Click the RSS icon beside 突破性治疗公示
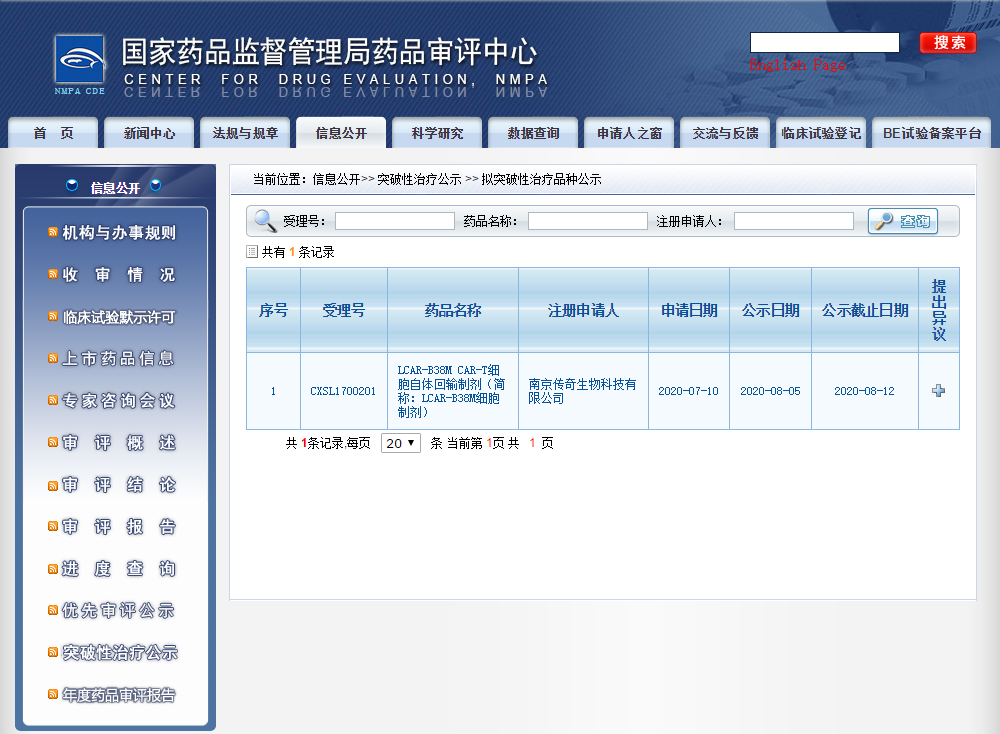 click(53, 653)
